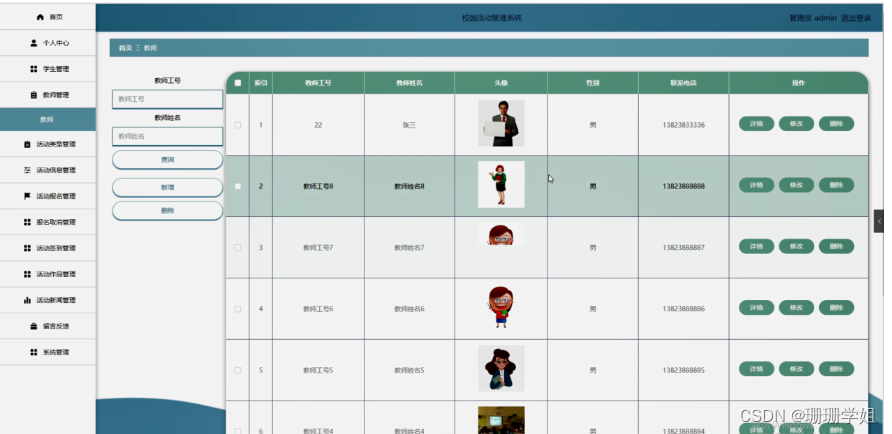Screen dimensions: 892x434
Task: Open 详情 for 教师姓名6
Action: (x=756, y=307)
